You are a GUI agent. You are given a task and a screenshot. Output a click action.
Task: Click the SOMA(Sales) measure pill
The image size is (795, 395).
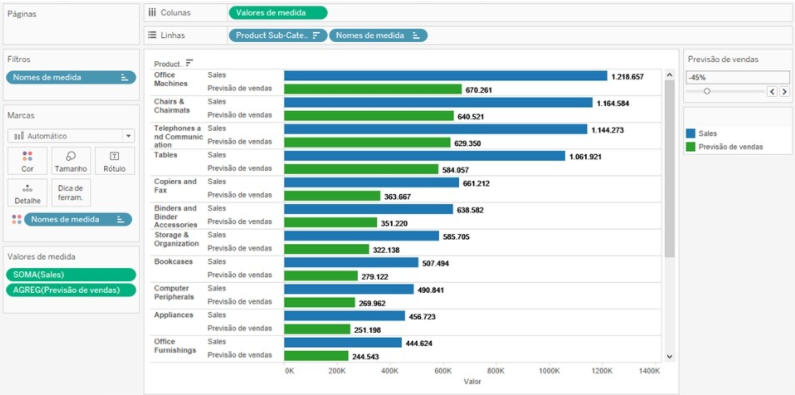point(71,274)
